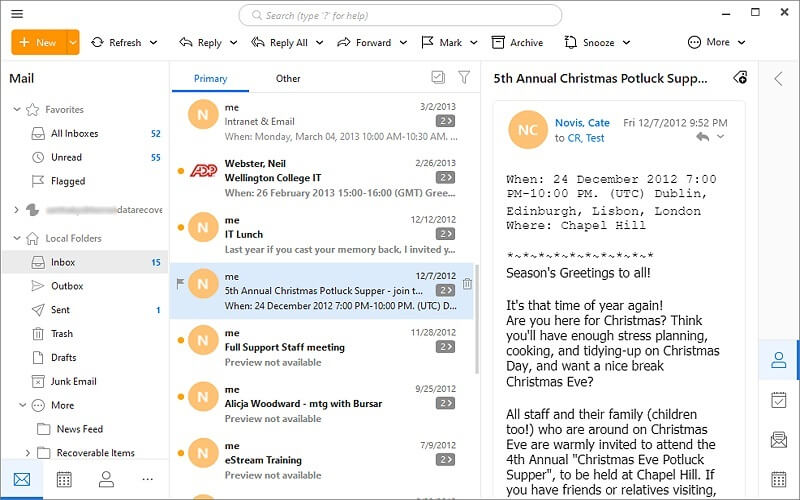The image size is (800, 500).
Task: Click the reply arrow in message header
Action: 703,137
